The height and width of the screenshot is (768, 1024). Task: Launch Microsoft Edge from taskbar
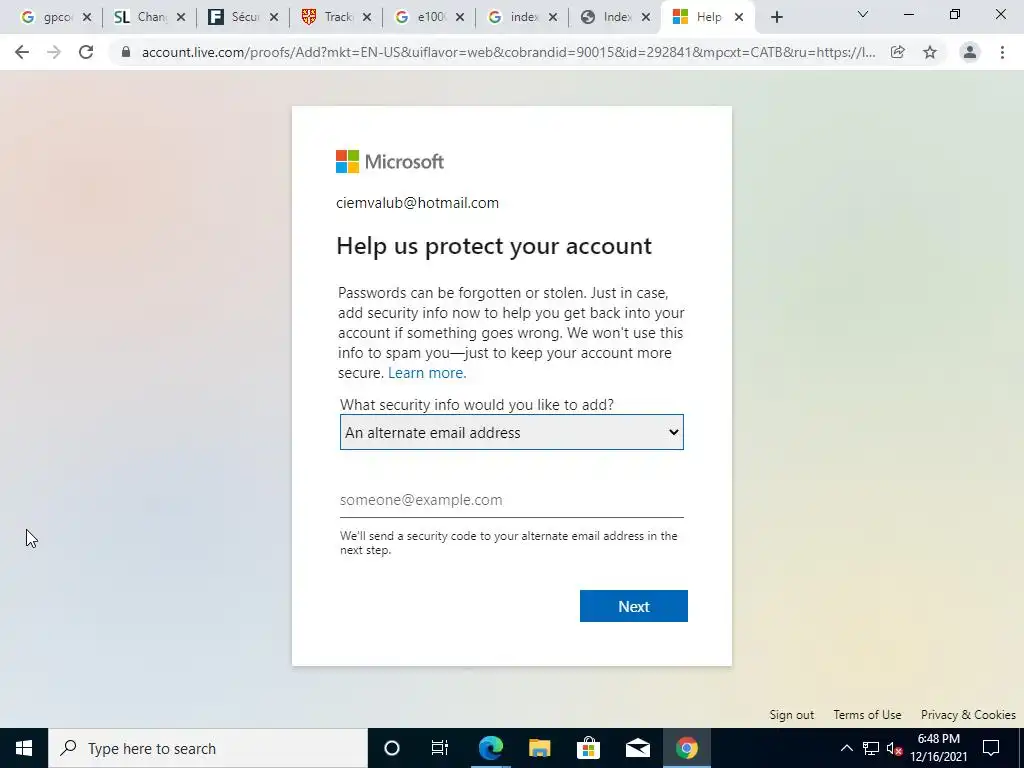(x=490, y=748)
